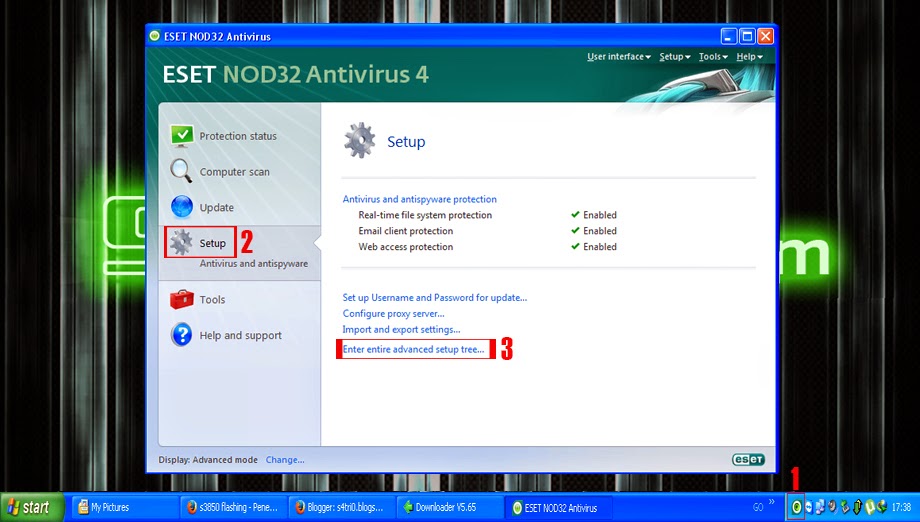This screenshot has height=522, width=920.
Task: Click Real-time file system protection text
Action: coord(425,215)
